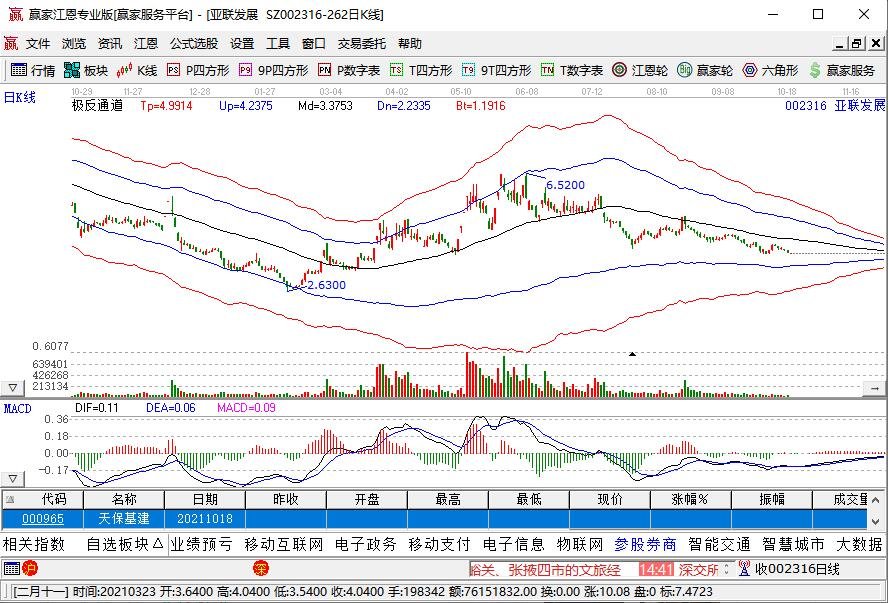
Task: Click the stepper beside 深交所 in the ticker
Action: [727, 568]
